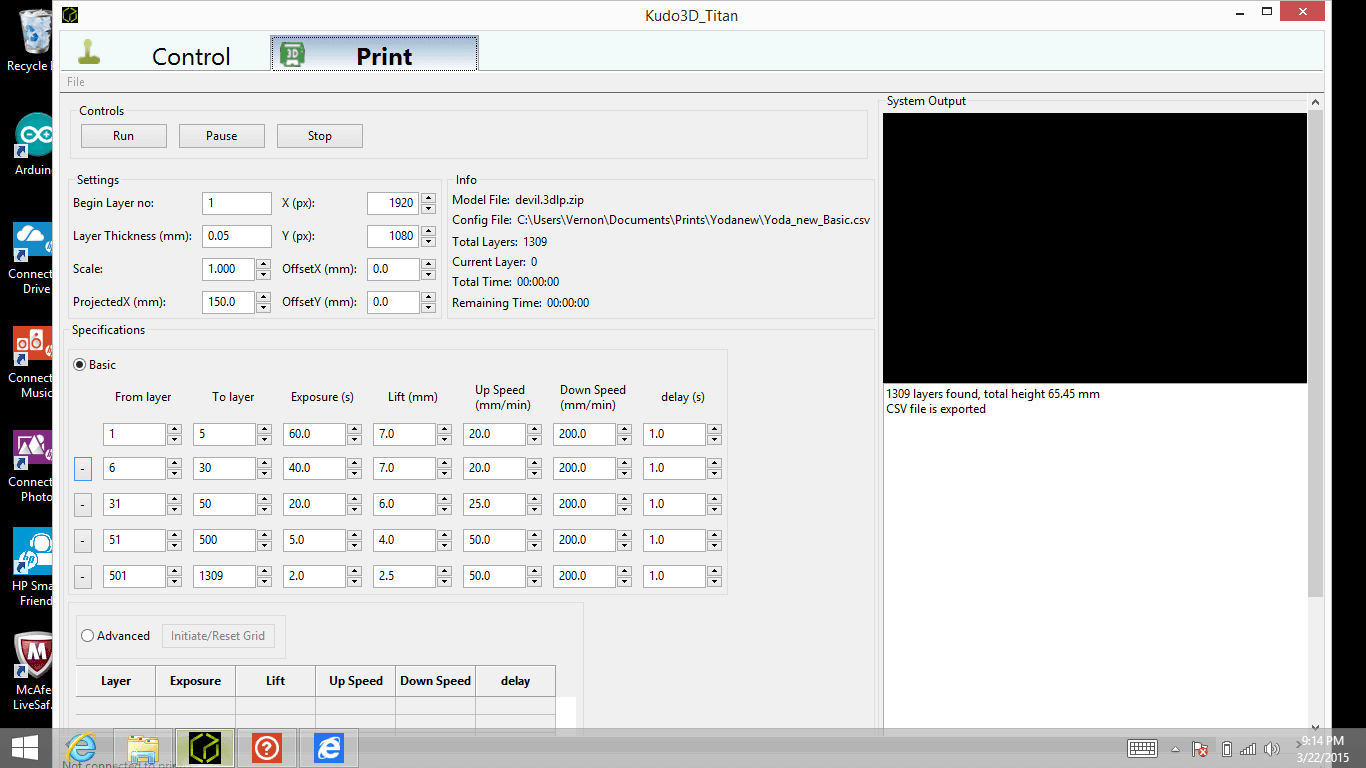This screenshot has height=768, width=1366.
Task: Click the volume speaker tray icon
Action: coord(1272,749)
